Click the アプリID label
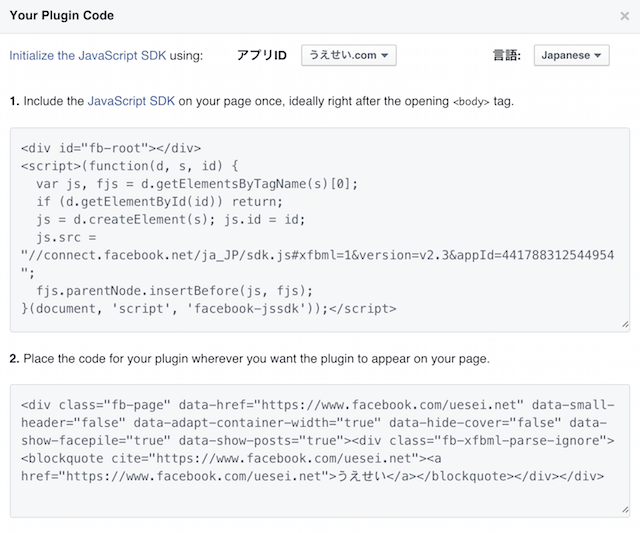The height and width of the screenshot is (533, 640). point(262,55)
